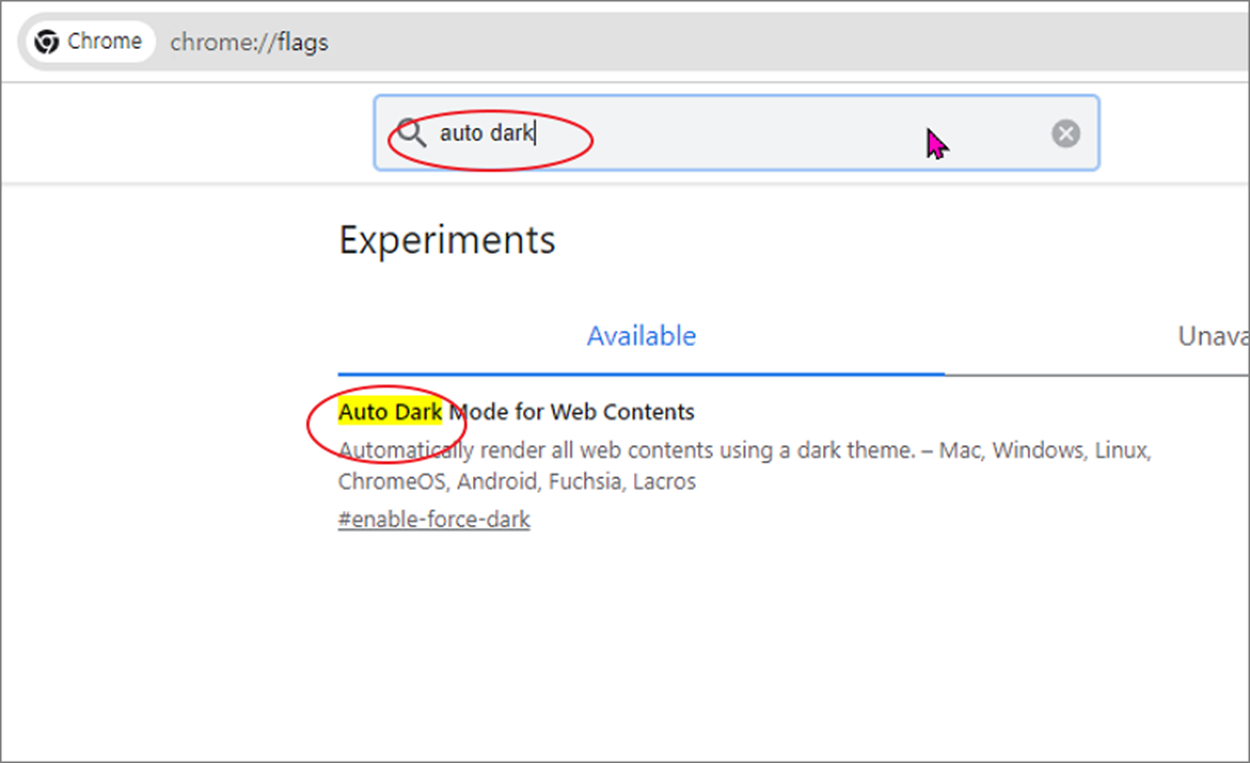Click the magnifier icon in flags search
Image resolution: width=1250 pixels, height=763 pixels.
pyautogui.click(x=411, y=132)
